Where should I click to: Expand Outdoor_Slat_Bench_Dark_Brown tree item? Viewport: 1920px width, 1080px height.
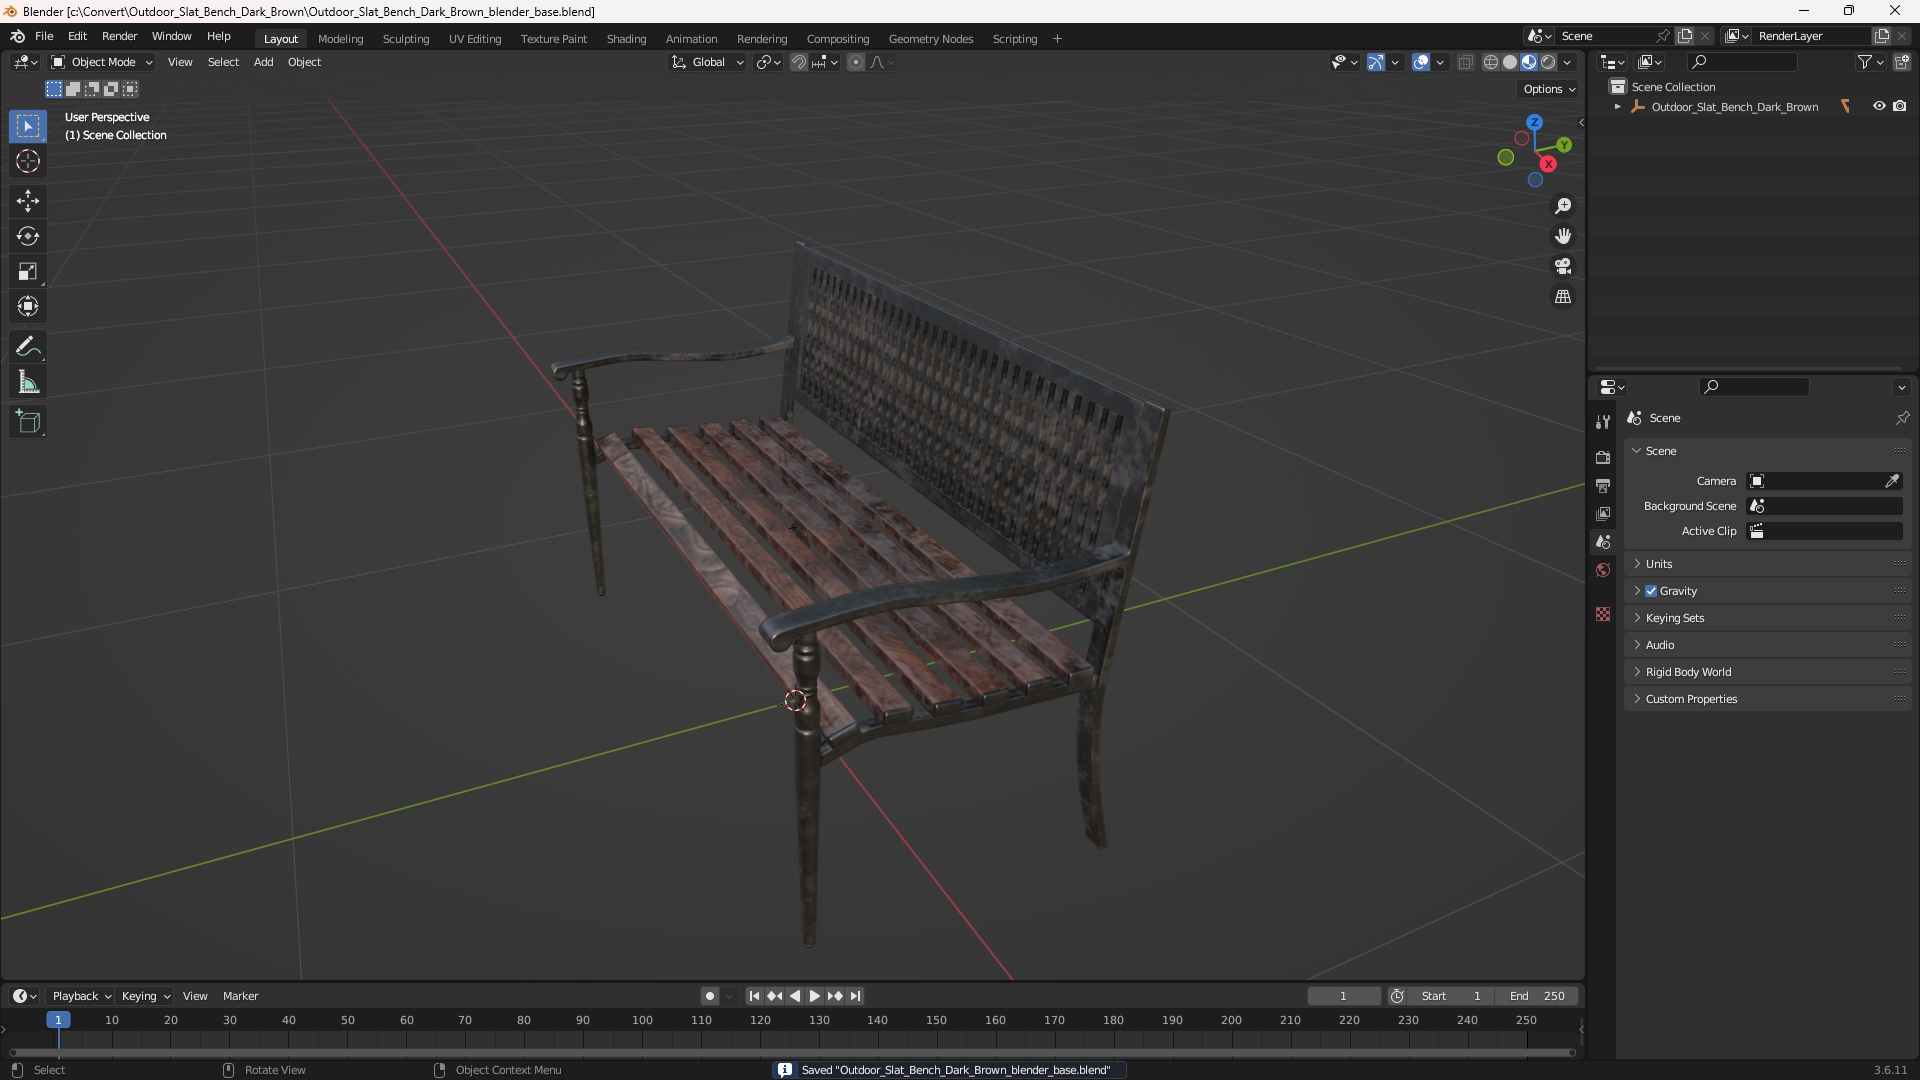tap(1618, 107)
